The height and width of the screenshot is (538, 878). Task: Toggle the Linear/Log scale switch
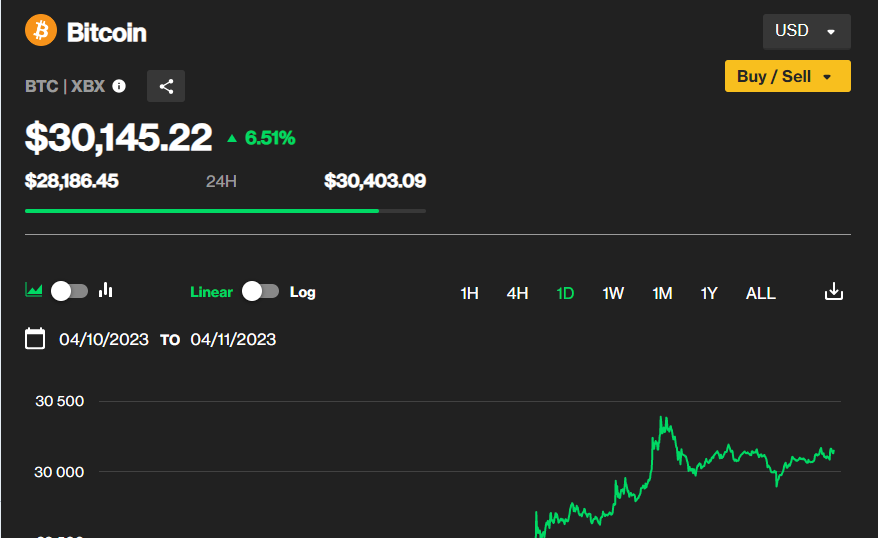click(261, 291)
